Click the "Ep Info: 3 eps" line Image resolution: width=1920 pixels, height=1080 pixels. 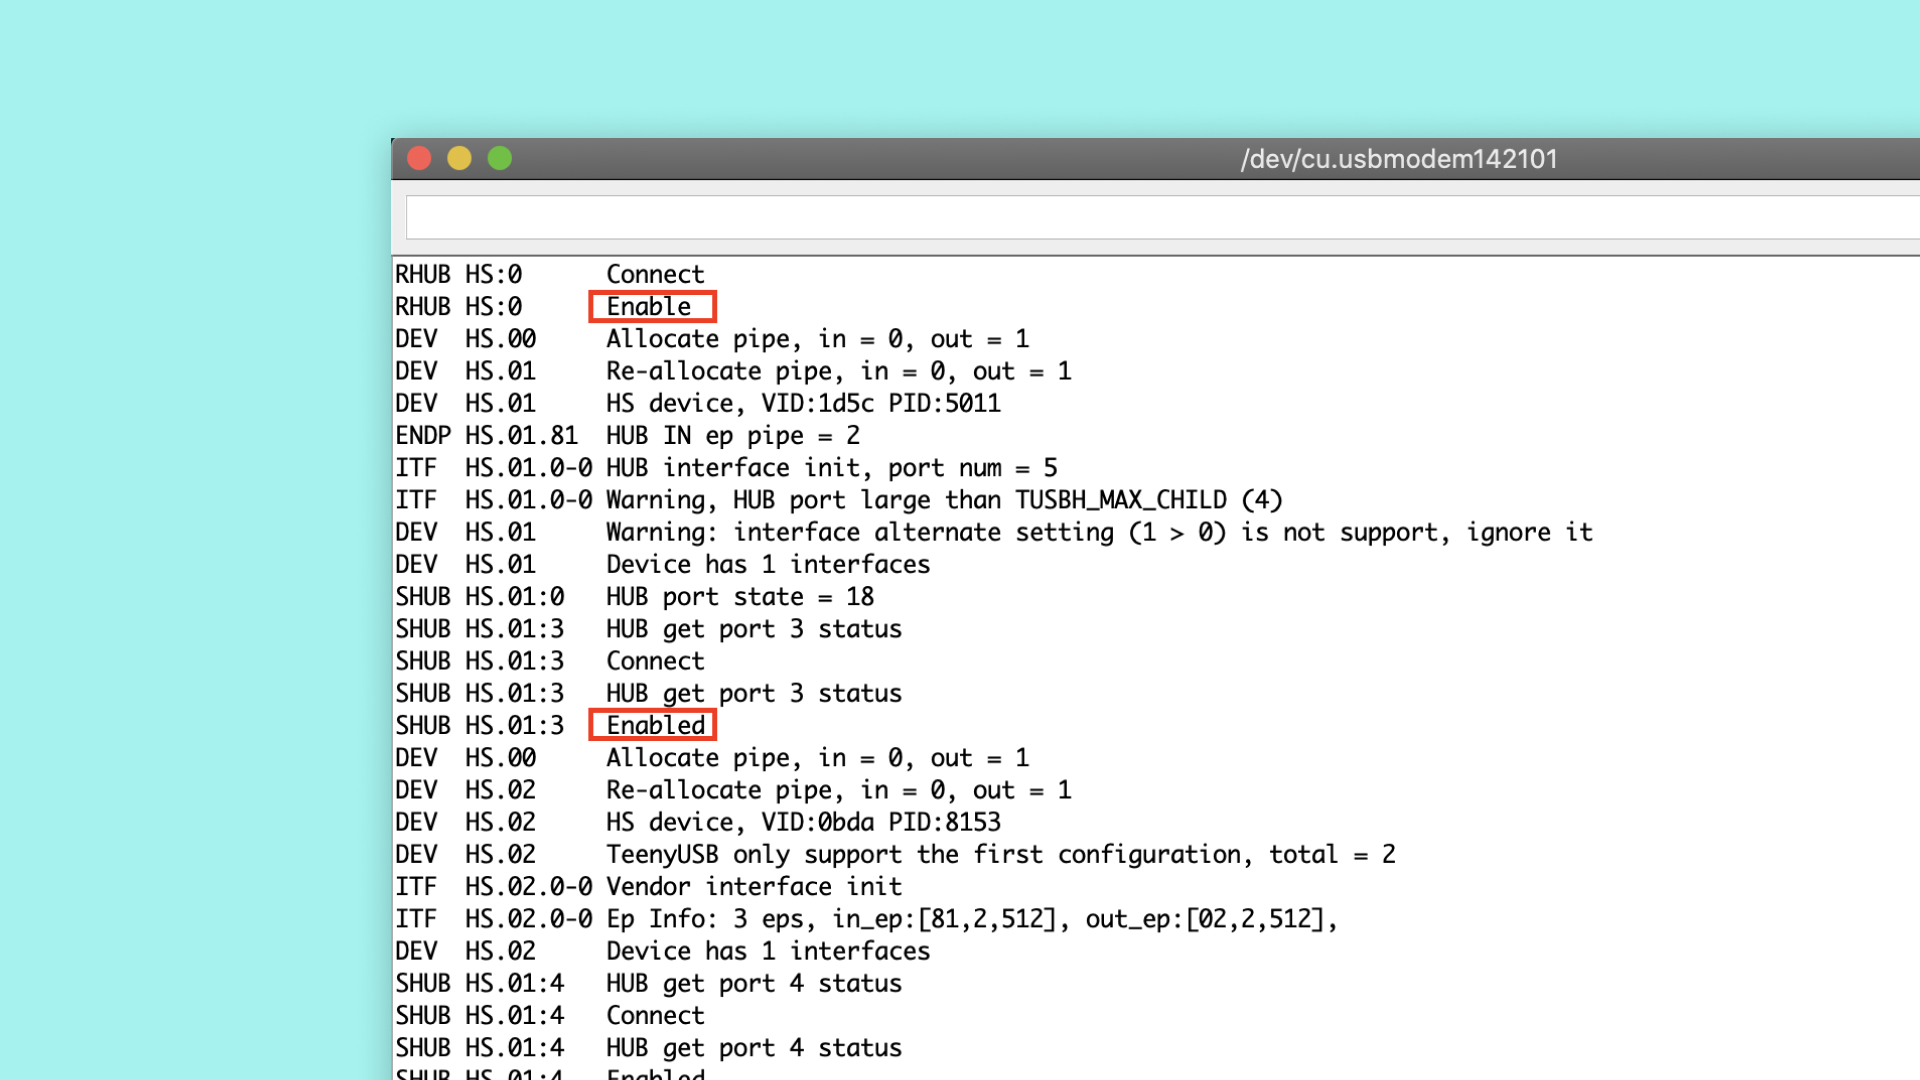point(970,919)
